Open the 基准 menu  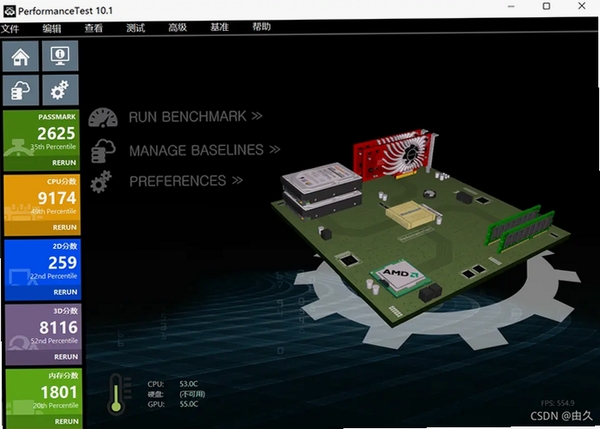[219, 27]
